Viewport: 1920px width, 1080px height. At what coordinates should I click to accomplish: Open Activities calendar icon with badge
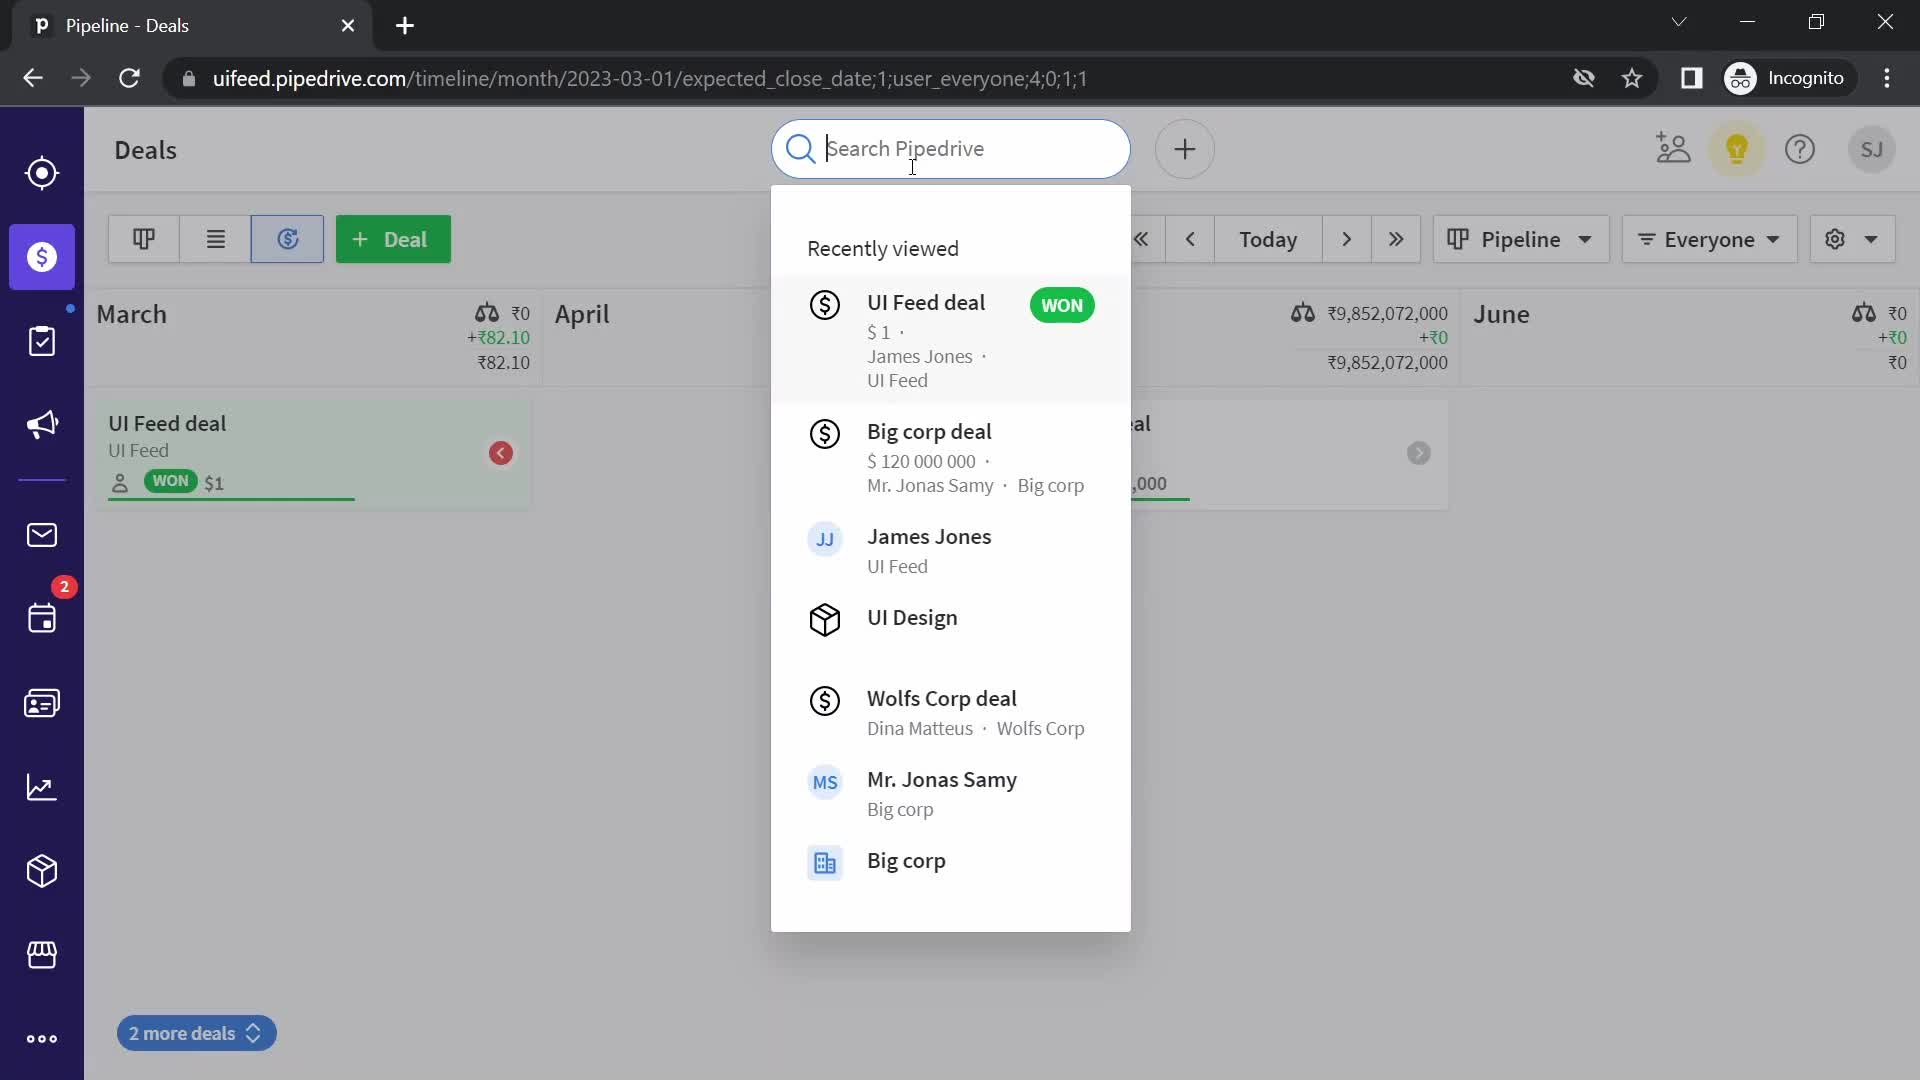(x=41, y=618)
